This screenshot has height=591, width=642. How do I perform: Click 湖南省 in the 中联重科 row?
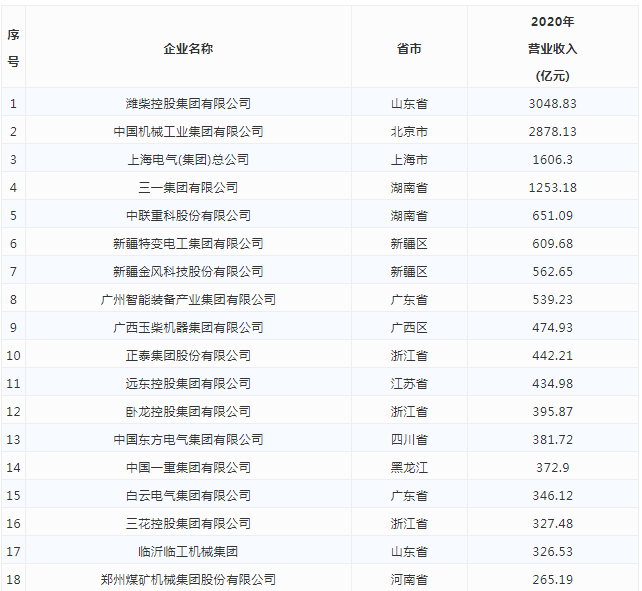(x=409, y=215)
